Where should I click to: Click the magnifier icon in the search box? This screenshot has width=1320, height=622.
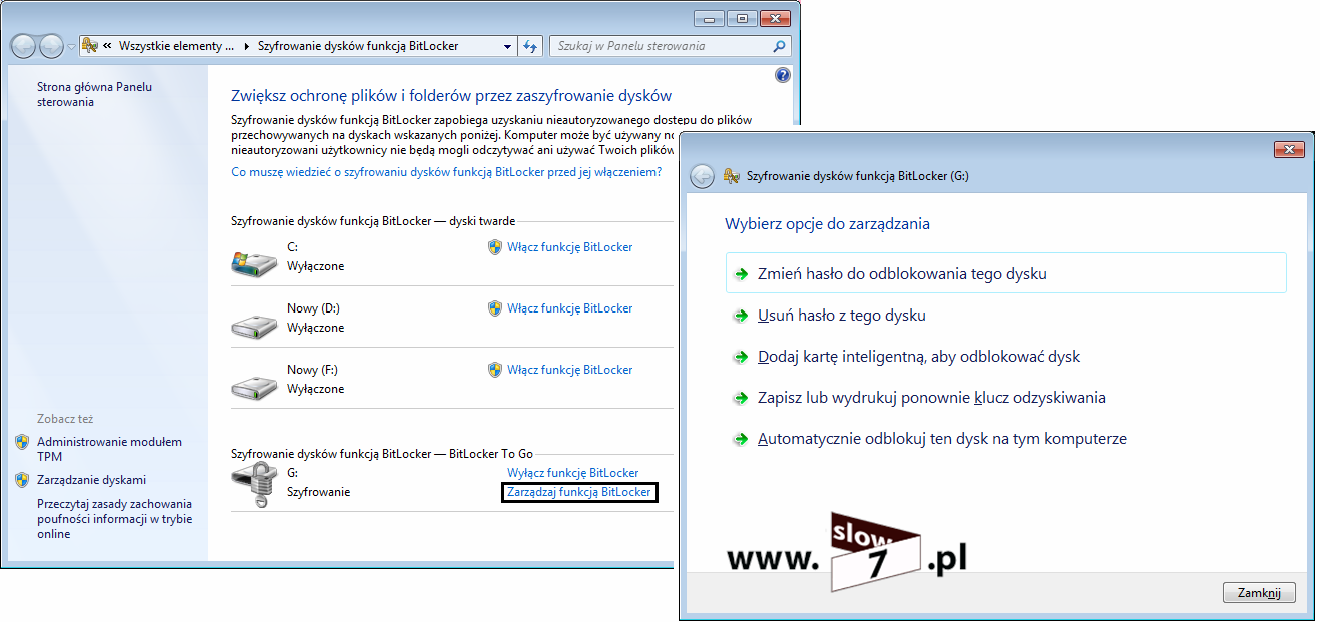[x=780, y=46]
